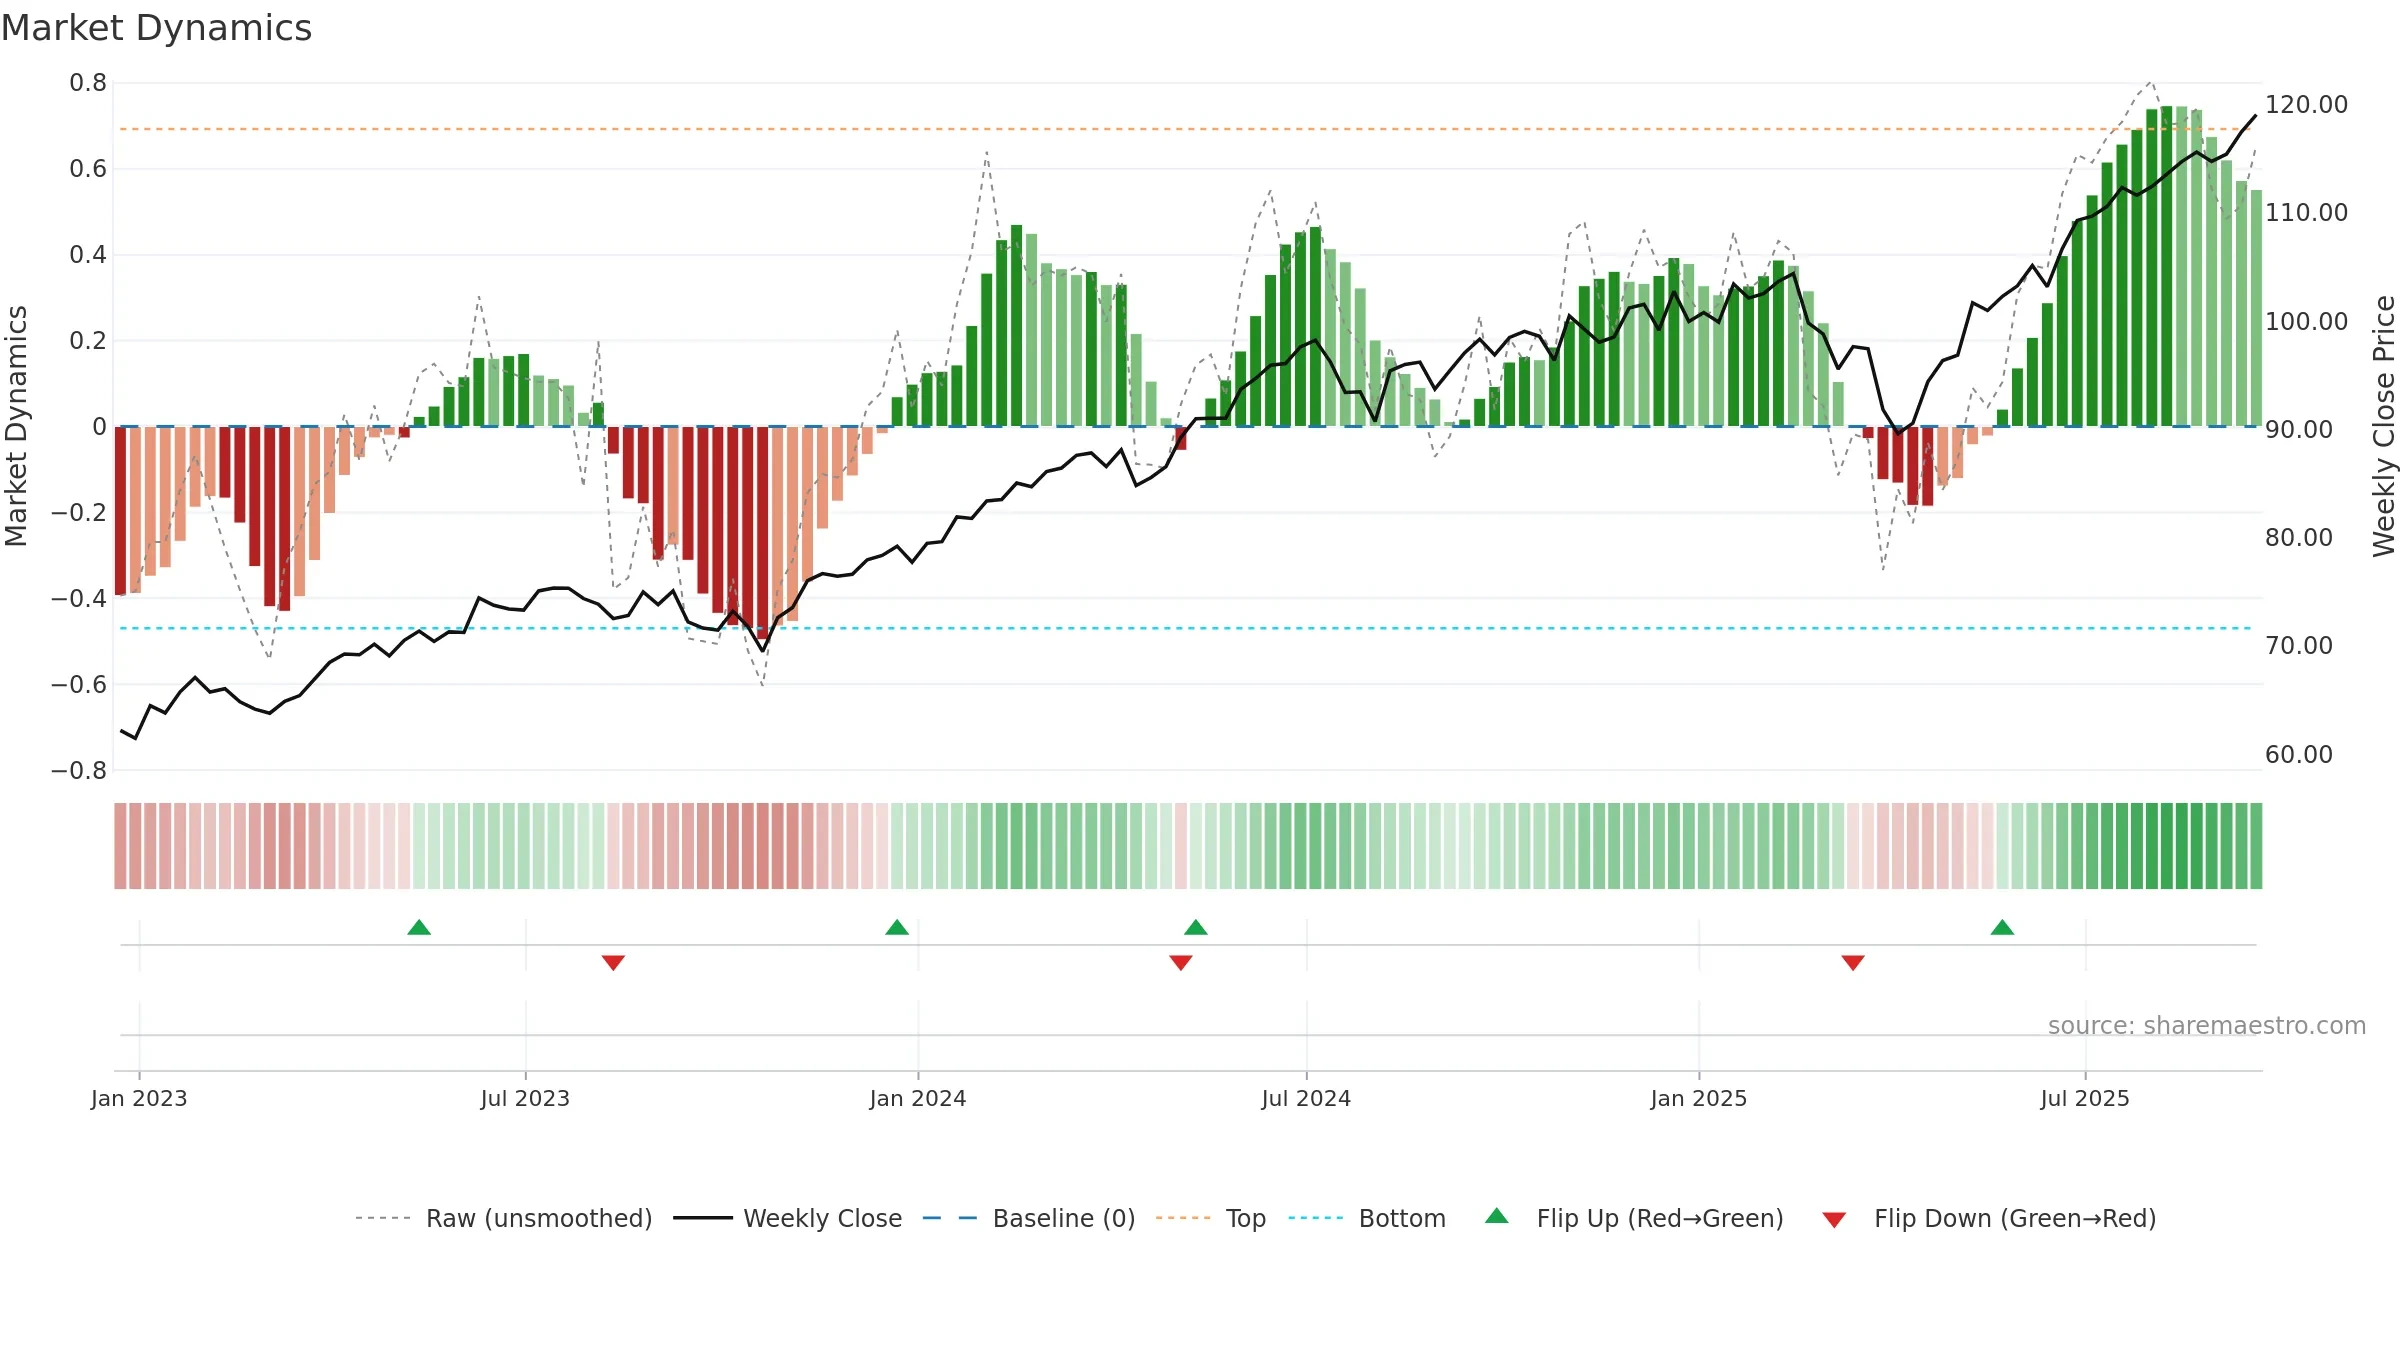Click the −0.6 left-axis label

click(x=79, y=685)
